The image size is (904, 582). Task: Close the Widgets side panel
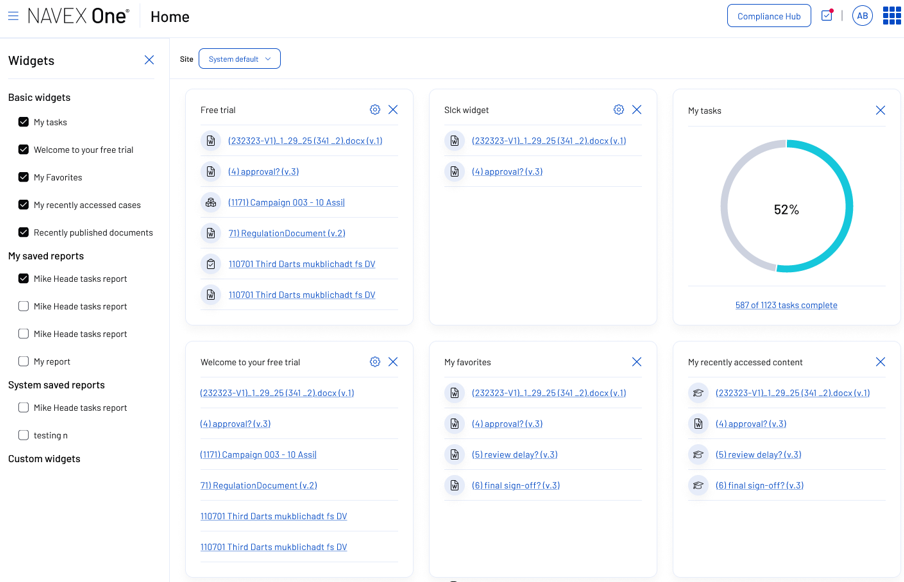(x=149, y=60)
